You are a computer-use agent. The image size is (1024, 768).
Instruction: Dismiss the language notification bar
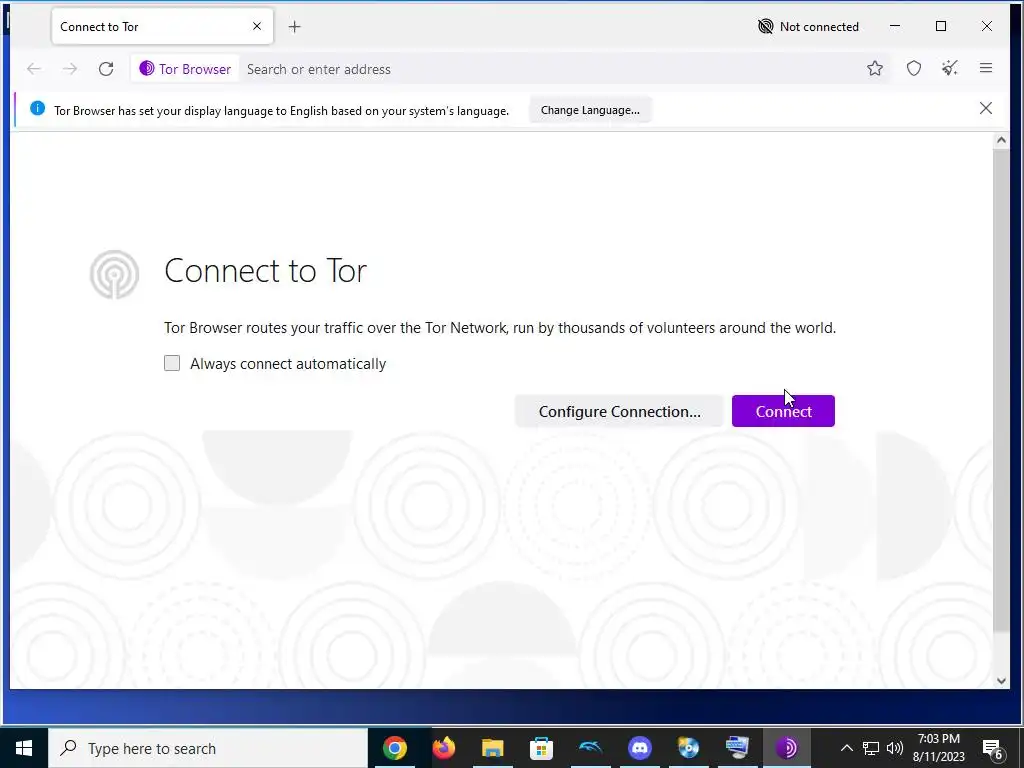(x=985, y=108)
